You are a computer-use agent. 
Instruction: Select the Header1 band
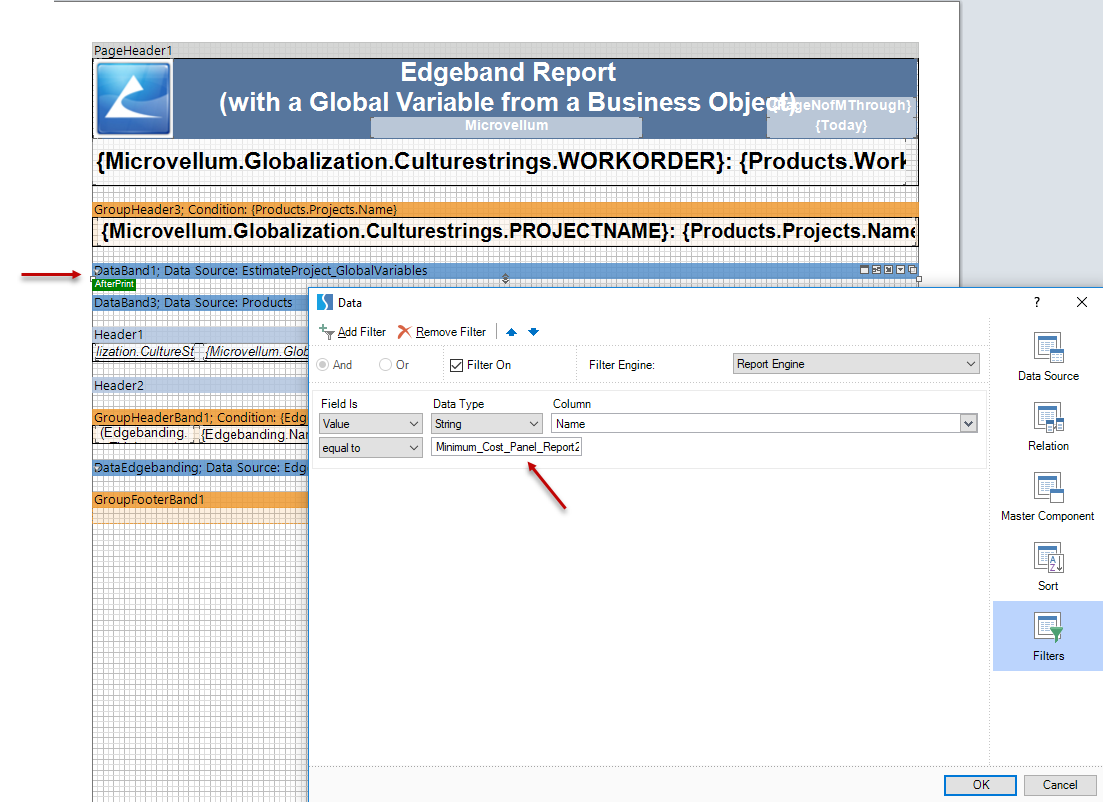click(200, 335)
